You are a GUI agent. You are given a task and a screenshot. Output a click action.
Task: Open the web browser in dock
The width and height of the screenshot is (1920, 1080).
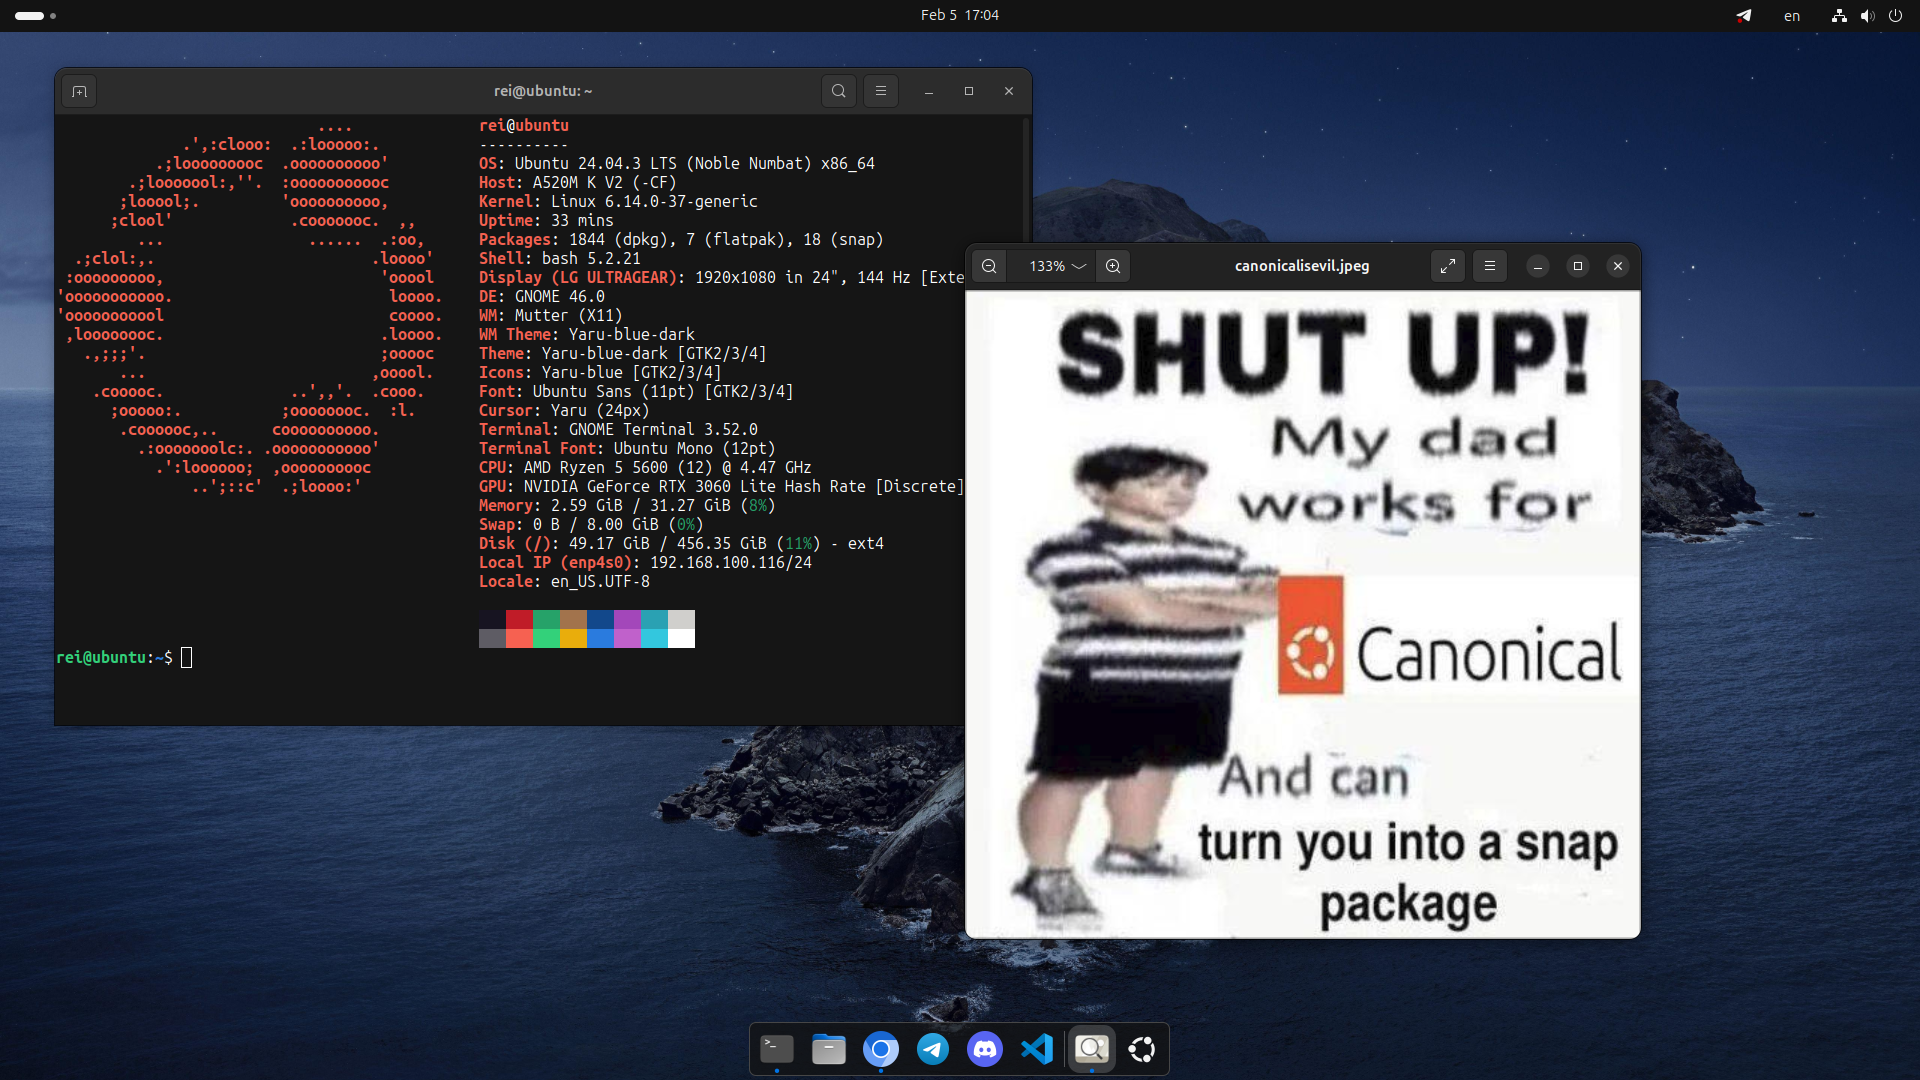[881, 1049]
